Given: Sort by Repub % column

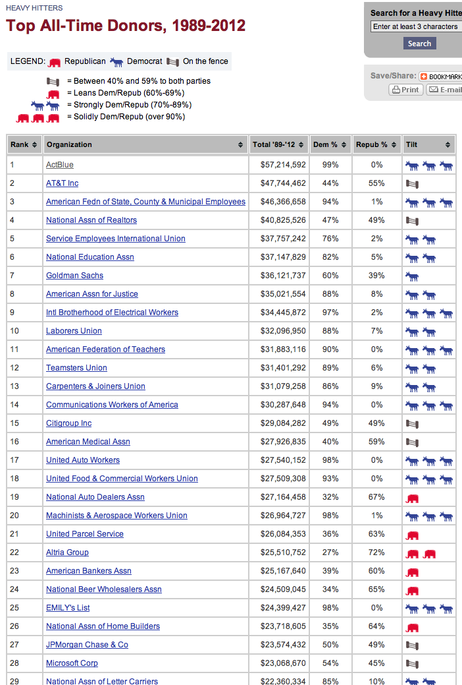Looking at the screenshot, I should tap(376, 145).
